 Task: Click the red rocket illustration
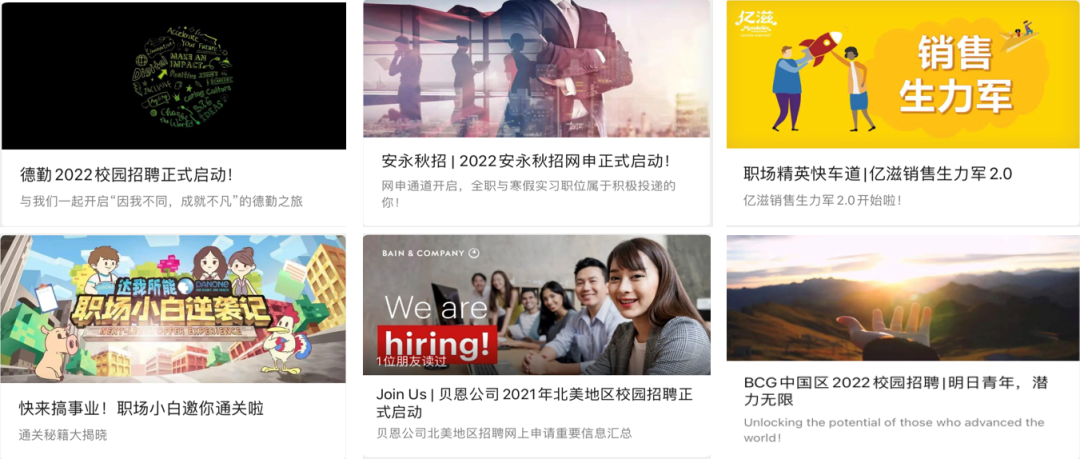point(820,48)
